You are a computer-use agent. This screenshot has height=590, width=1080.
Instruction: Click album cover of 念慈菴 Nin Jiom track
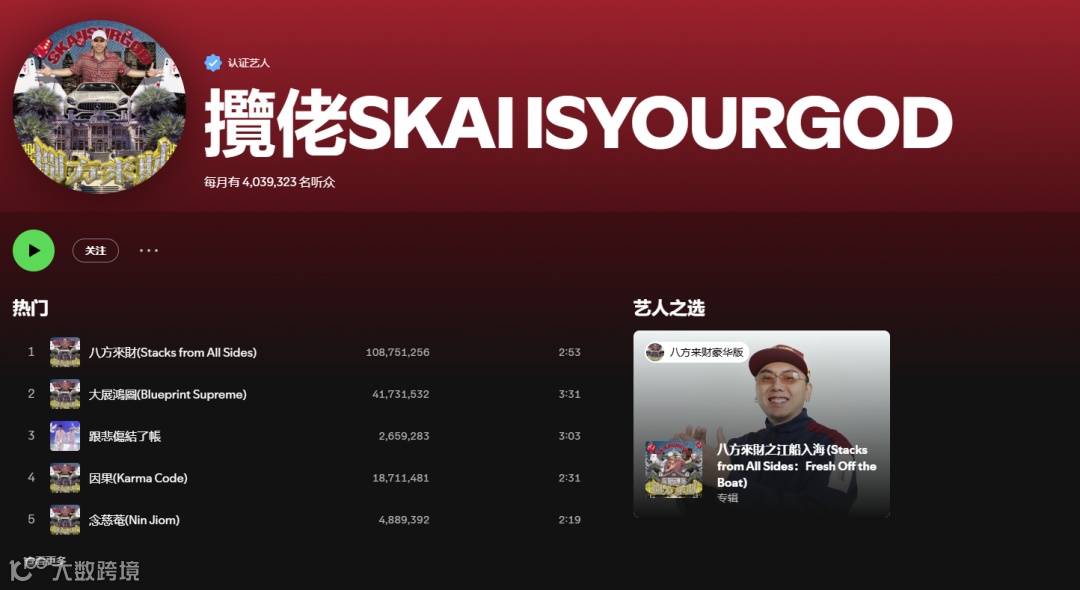[65, 520]
